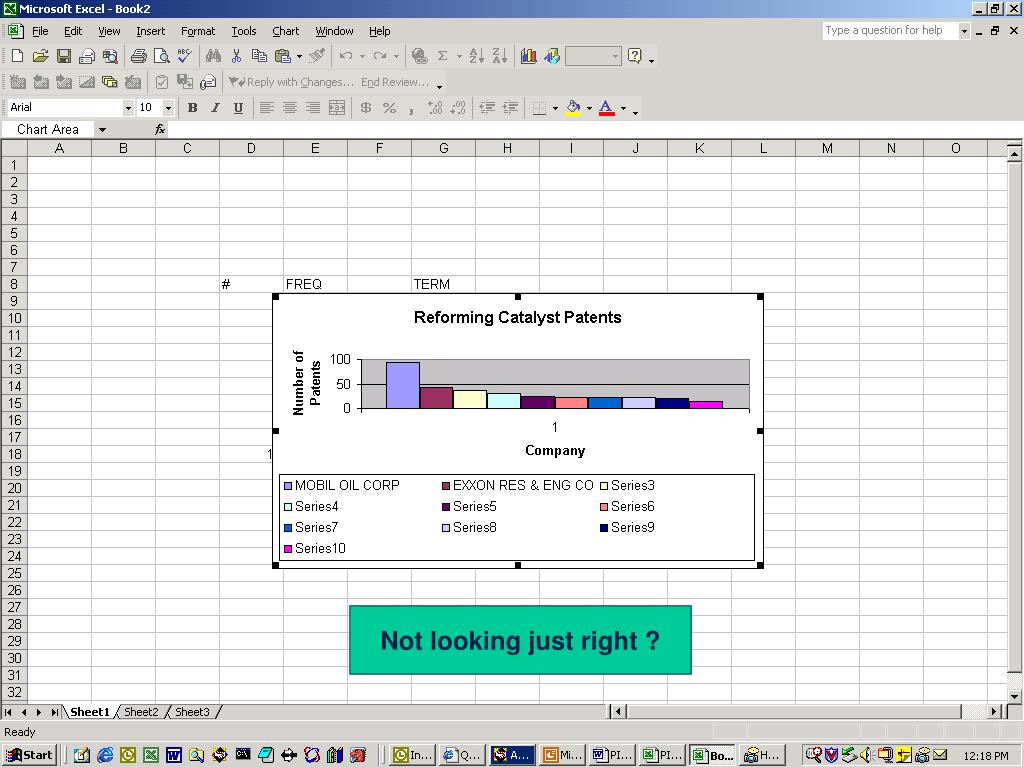This screenshot has height=768, width=1024.
Task: Open the Chart menu
Action: (285, 31)
